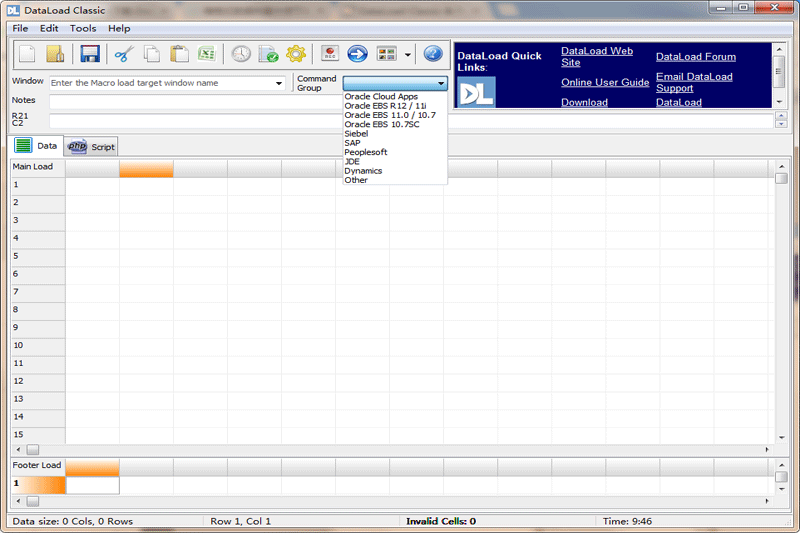Click Main Load horizontal scrollbar right arrow
800x533 pixels.
766,450
